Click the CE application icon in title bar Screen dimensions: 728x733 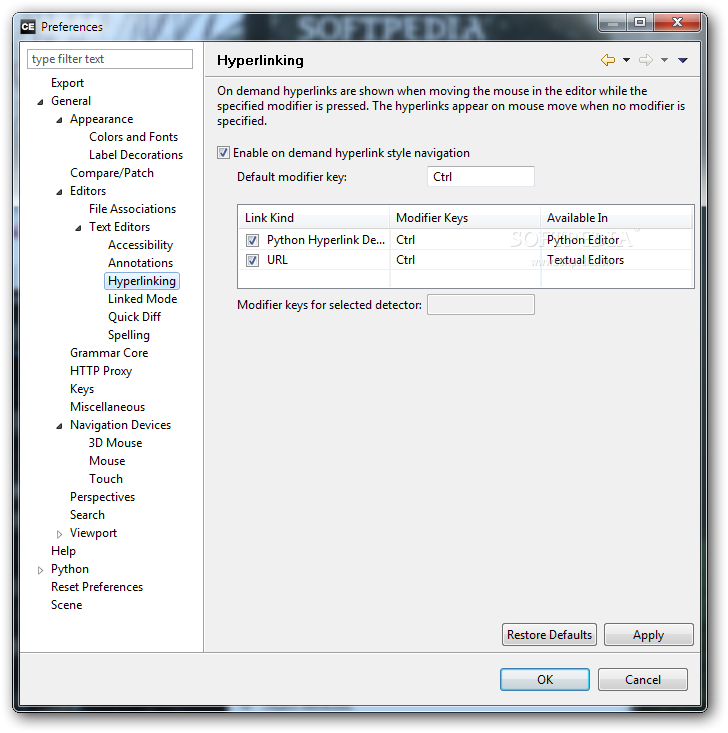[28, 27]
